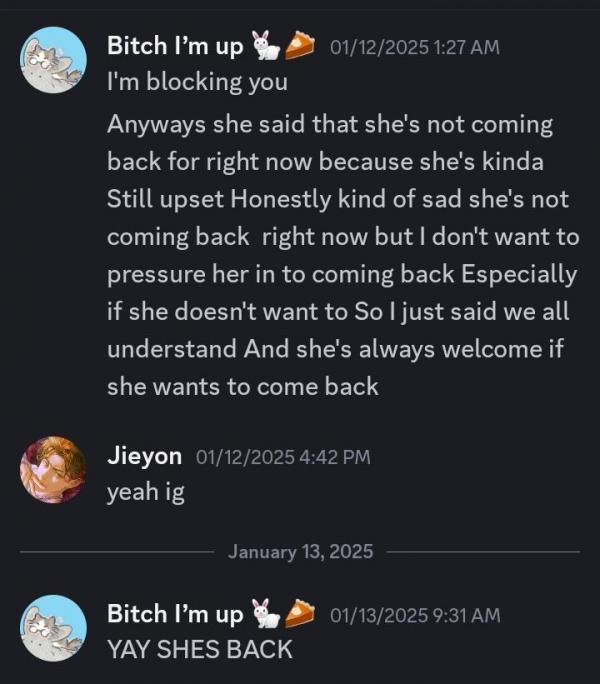Click the January 13, 2025 date divider
The height and width of the screenshot is (684, 600).
click(x=300, y=551)
